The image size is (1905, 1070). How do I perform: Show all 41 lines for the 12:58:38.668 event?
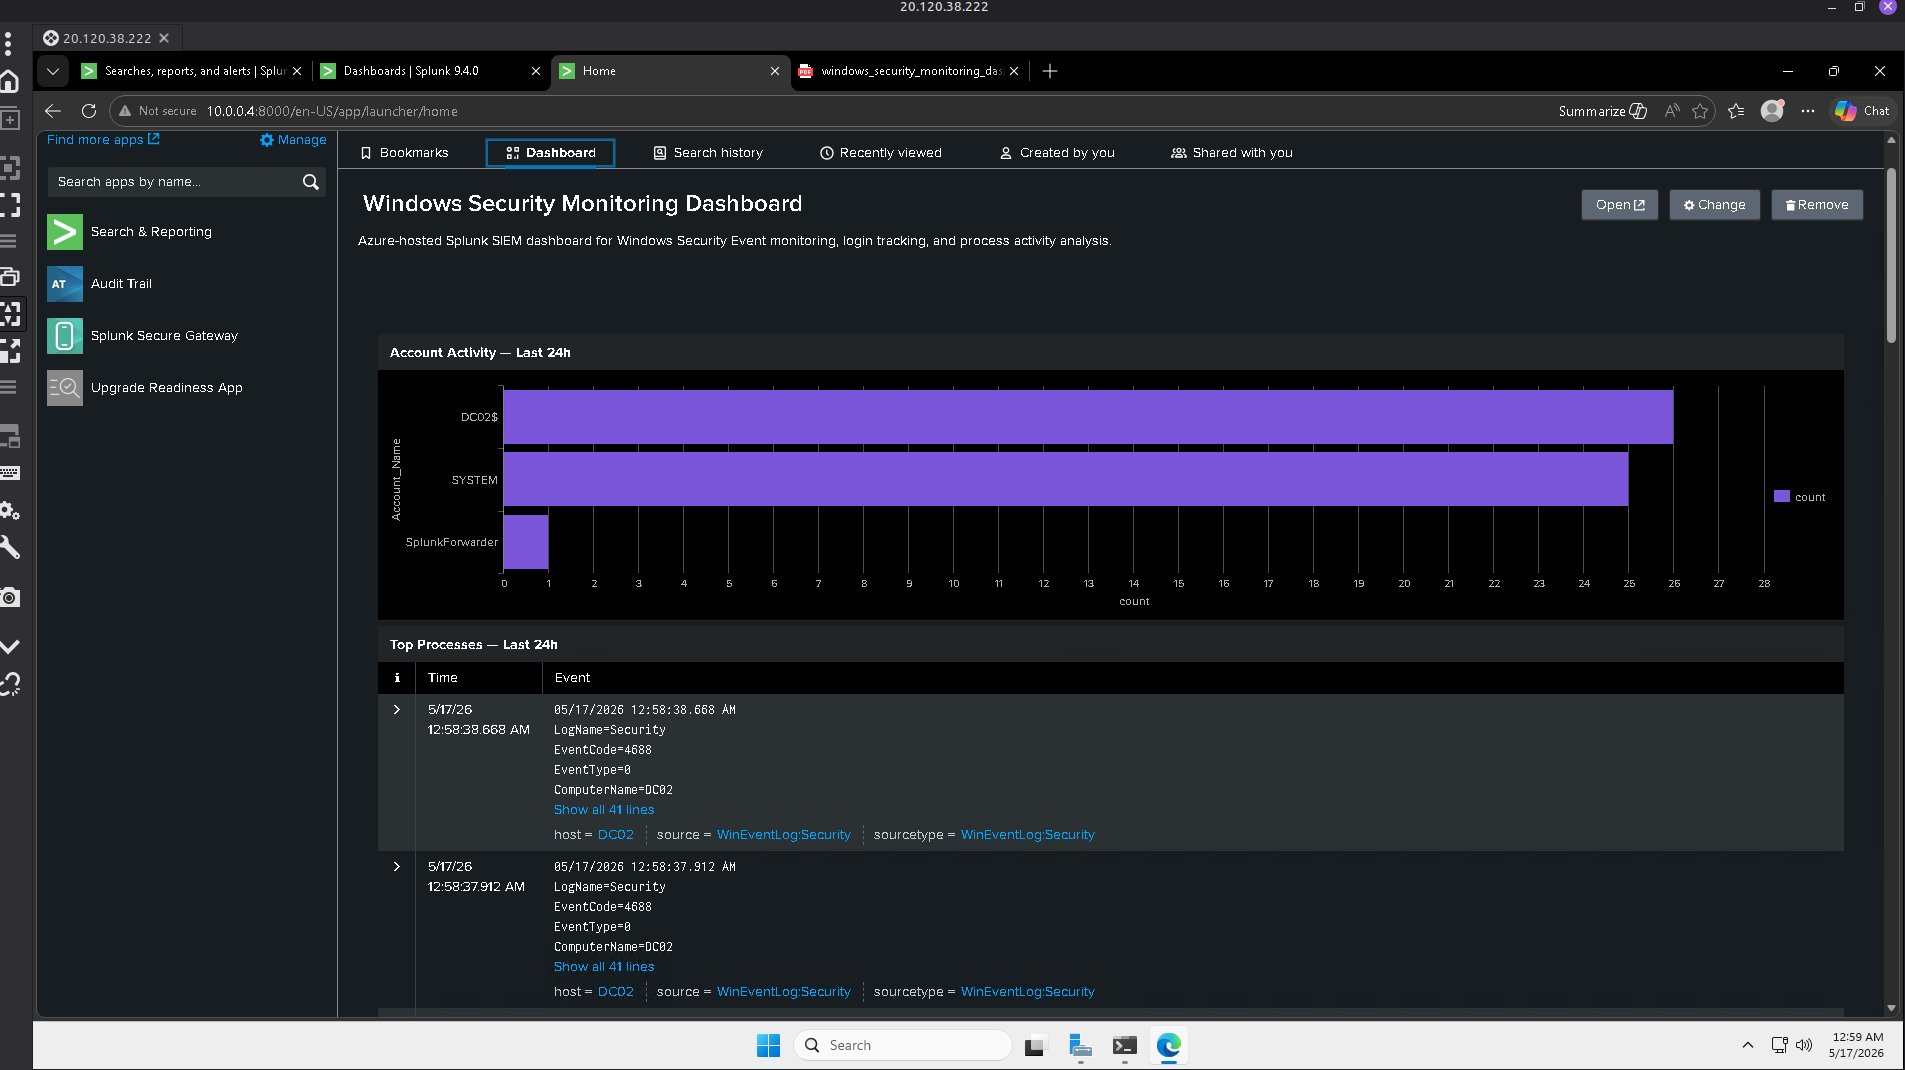coord(604,810)
